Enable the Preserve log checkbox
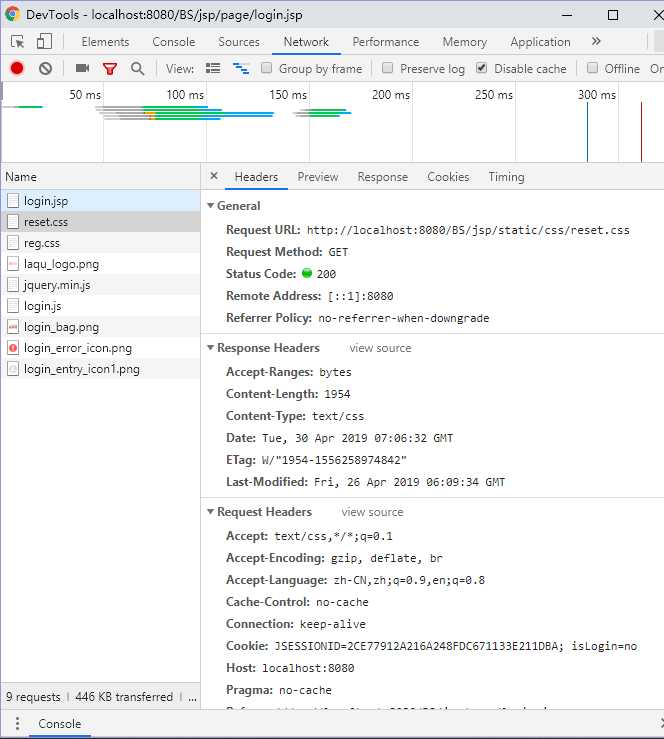 coord(387,68)
